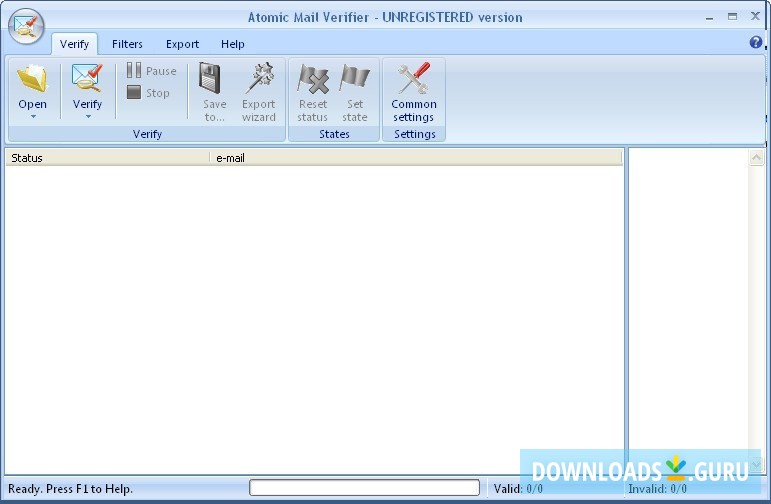
Task: Click the Reset status flag icon
Action: tap(313, 79)
